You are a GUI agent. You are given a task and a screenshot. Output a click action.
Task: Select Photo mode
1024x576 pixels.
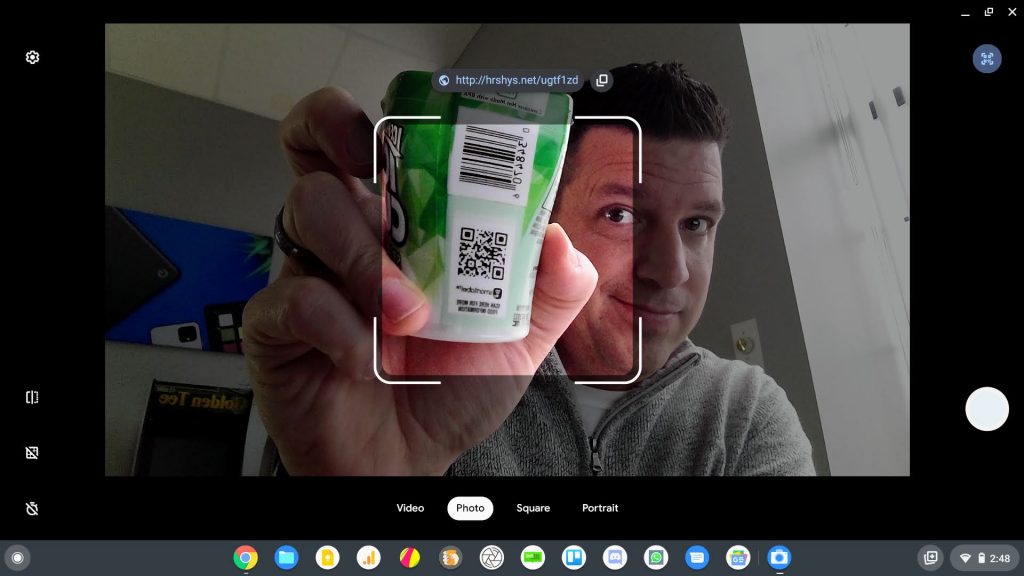(470, 508)
